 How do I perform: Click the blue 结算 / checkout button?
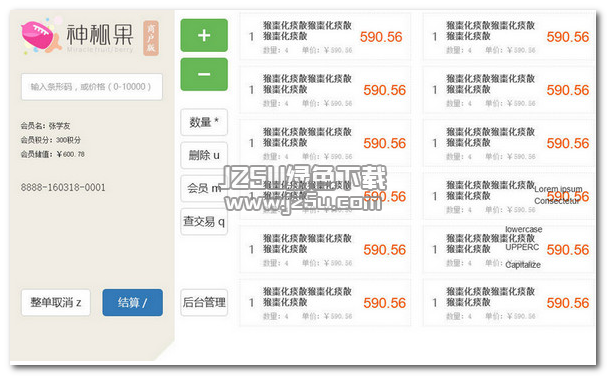132,302
